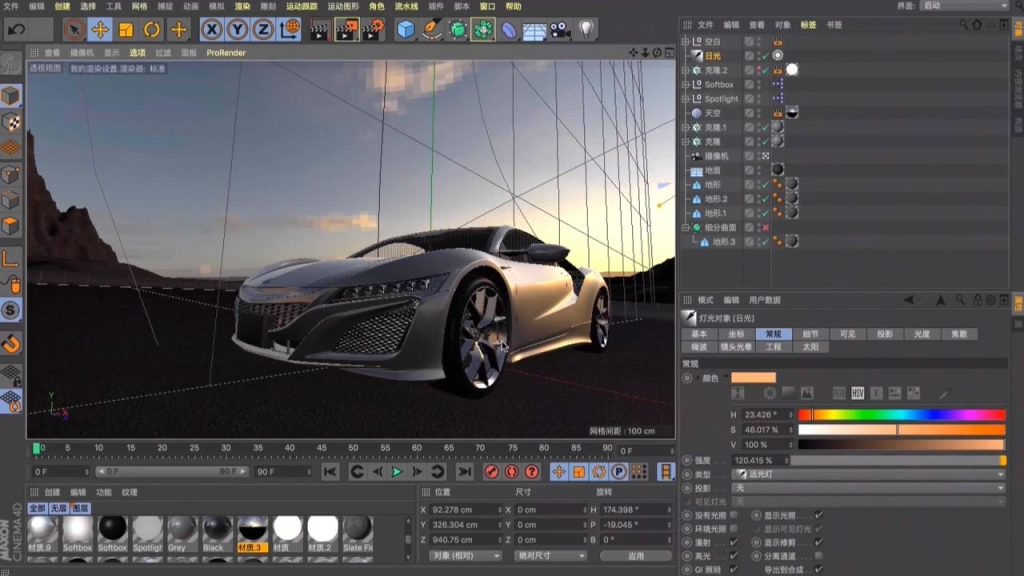Click the Render to Picture Viewer icon
The width and height of the screenshot is (1024, 576).
click(x=345, y=32)
